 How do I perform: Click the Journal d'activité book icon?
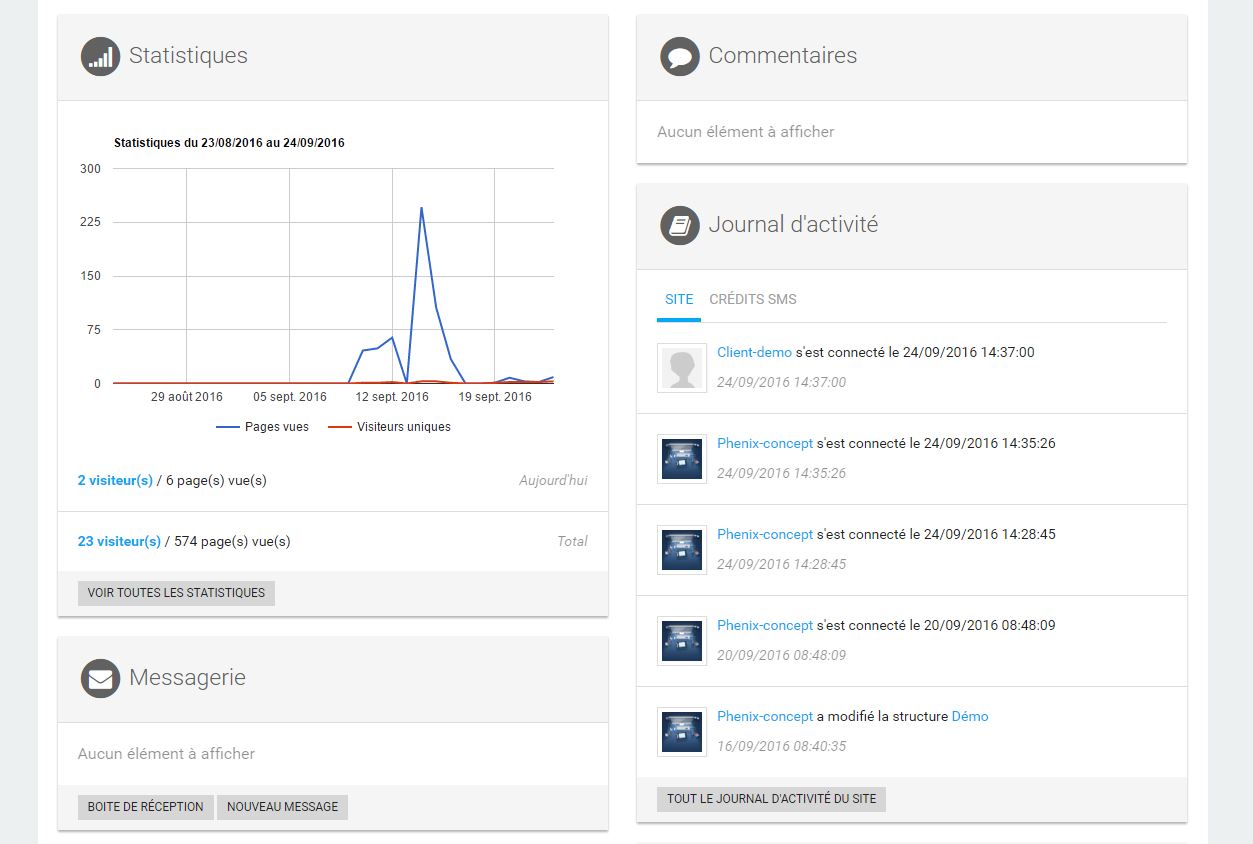pyautogui.click(x=680, y=225)
